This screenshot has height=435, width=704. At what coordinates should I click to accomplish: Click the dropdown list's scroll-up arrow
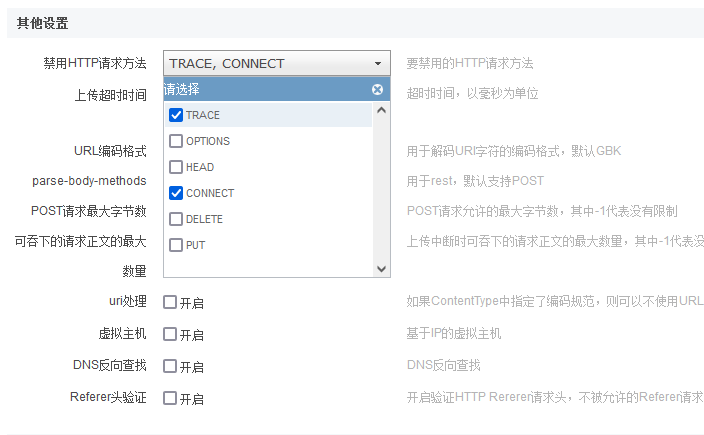[x=382, y=110]
